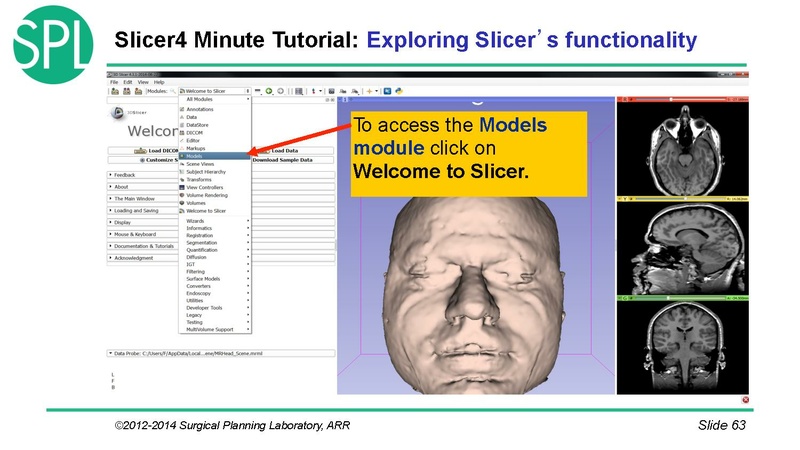Open the view layout selector icon
The image size is (800, 450).
(x=299, y=91)
